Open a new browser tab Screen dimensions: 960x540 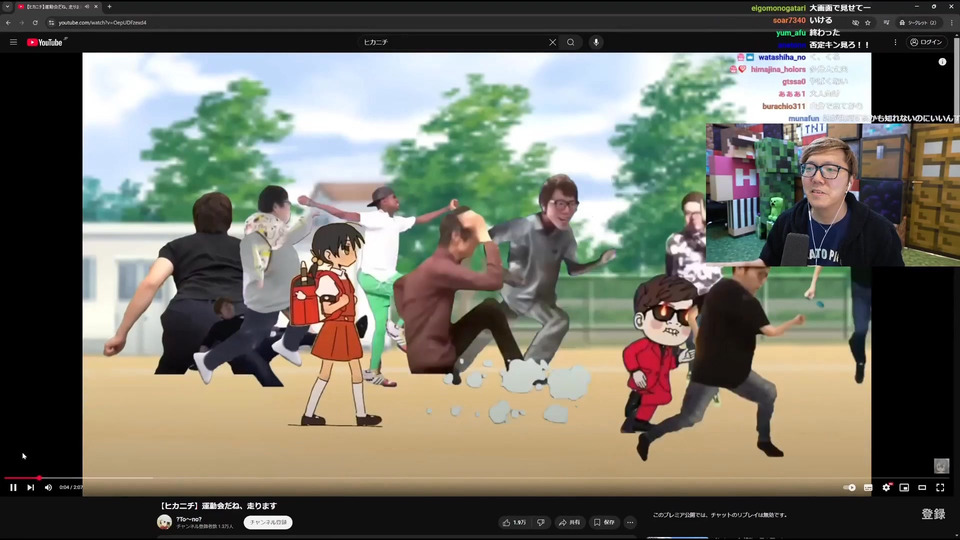(110, 7)
